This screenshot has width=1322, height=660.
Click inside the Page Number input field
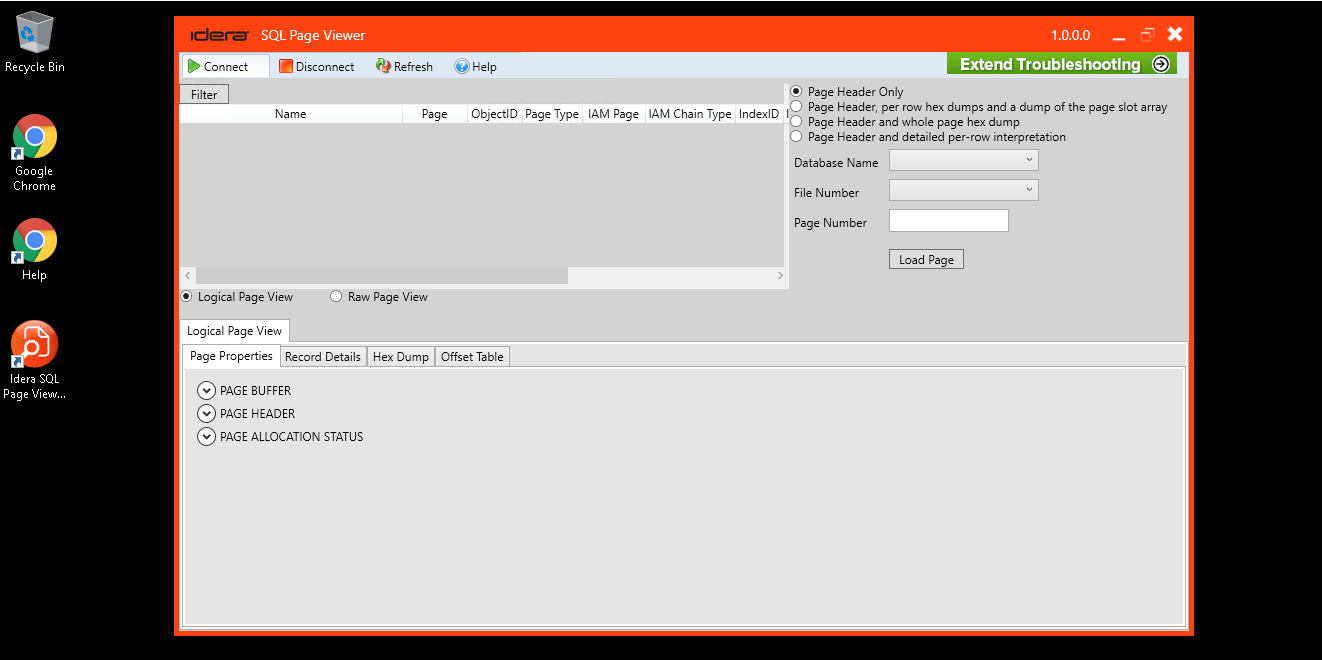pyautogui.click(x=947, y=220)
